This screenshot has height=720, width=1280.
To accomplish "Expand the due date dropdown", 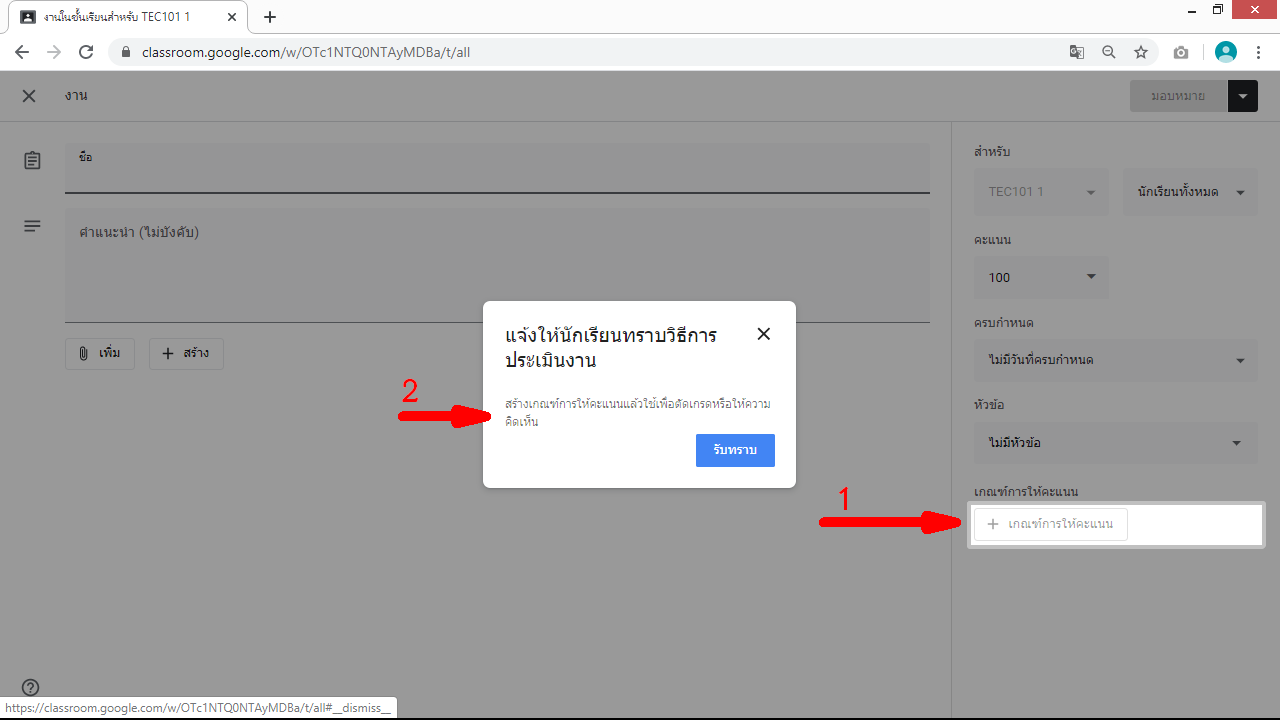I will point(1115,360).
